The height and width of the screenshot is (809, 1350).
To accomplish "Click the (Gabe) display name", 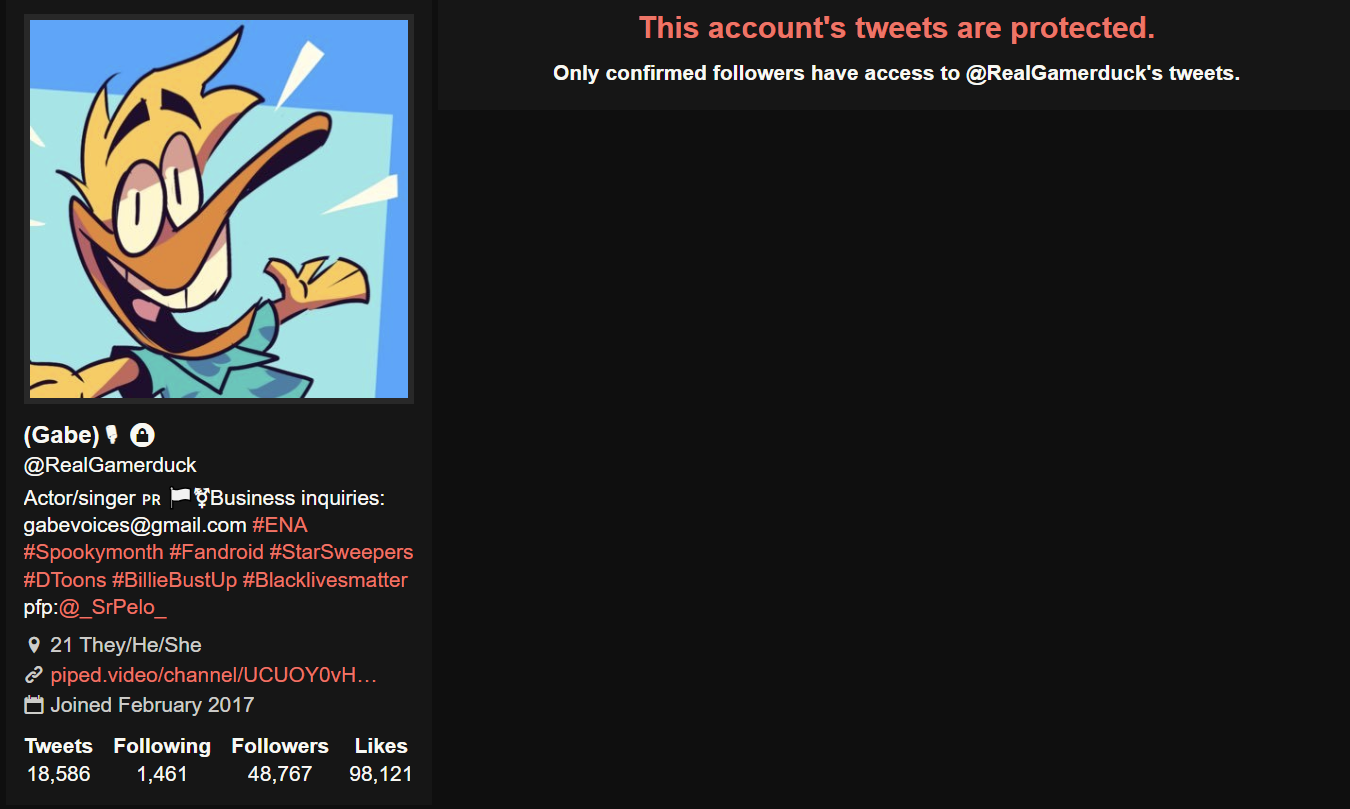I will point(62,435).
